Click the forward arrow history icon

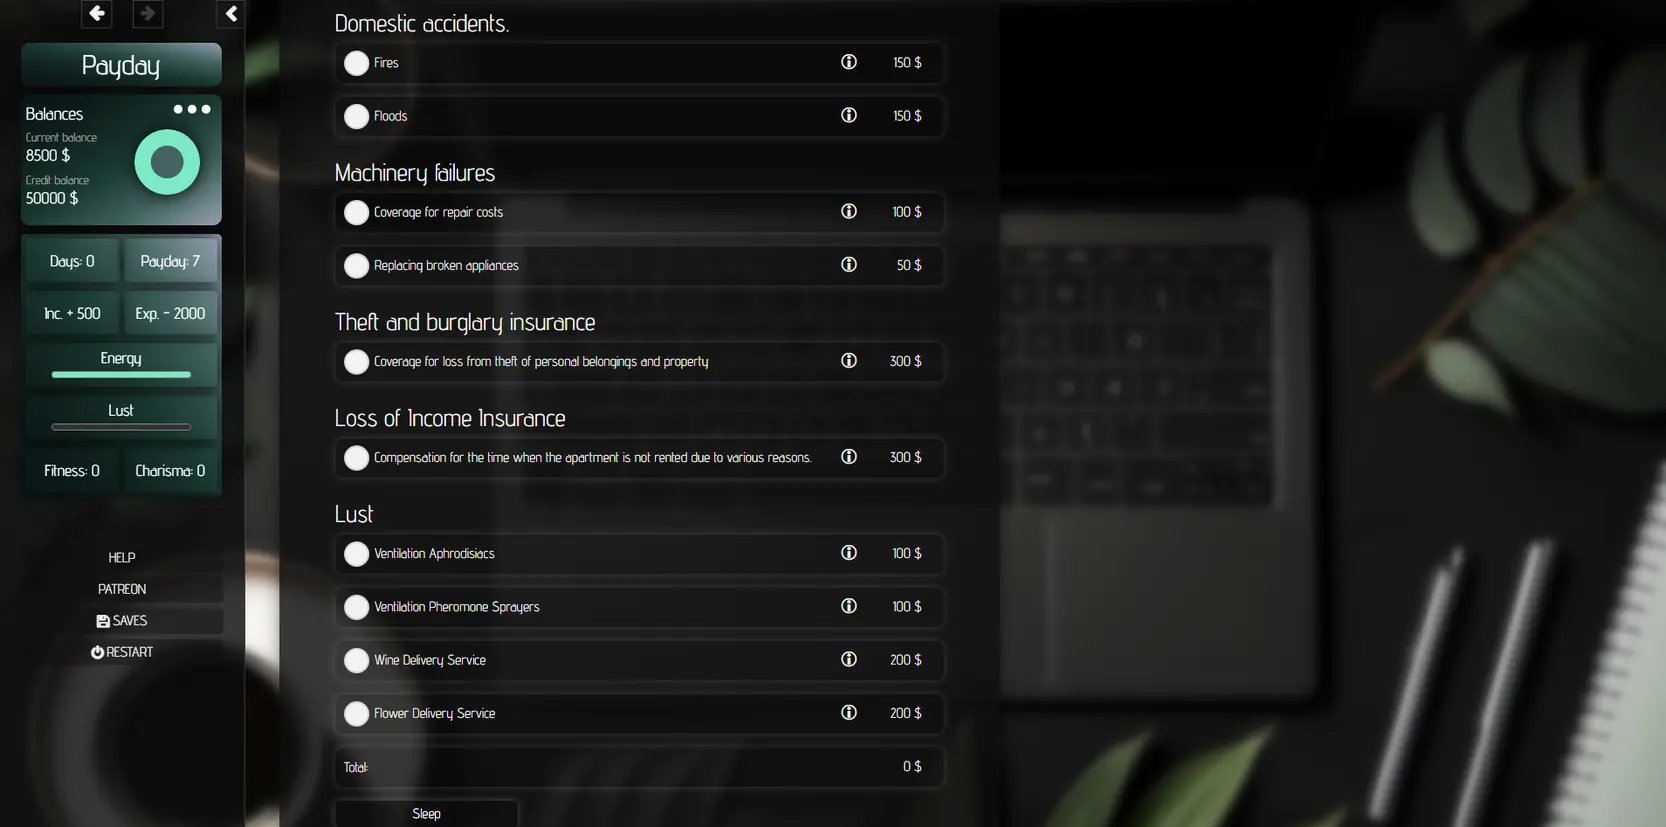[x=148, y=14]
